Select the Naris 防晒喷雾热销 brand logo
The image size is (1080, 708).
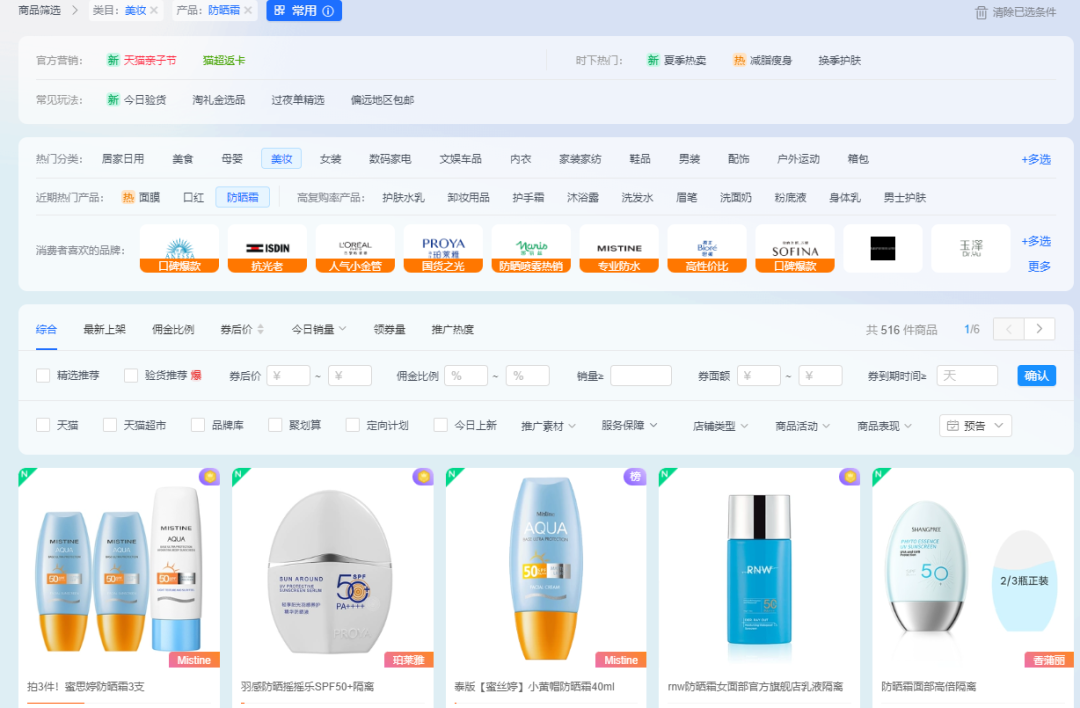tap(531, 248)
